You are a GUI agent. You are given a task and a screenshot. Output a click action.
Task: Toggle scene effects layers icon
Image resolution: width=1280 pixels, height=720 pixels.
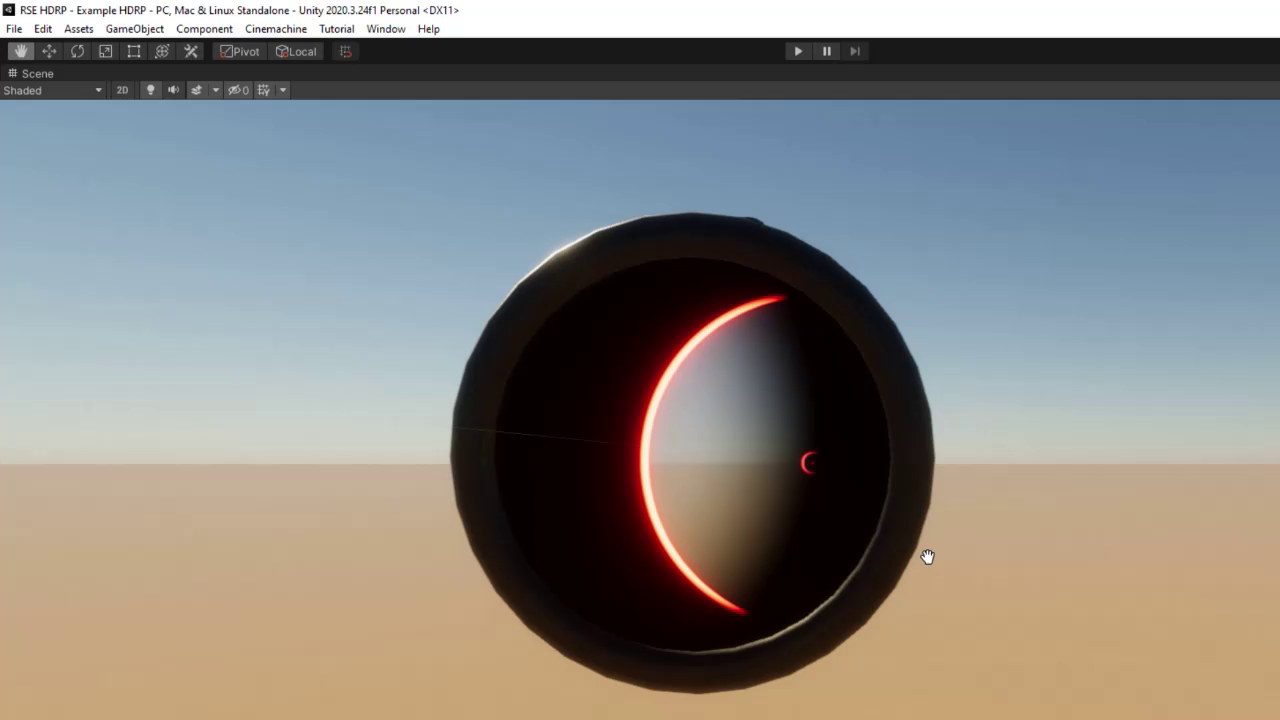[x=196, y=90]
